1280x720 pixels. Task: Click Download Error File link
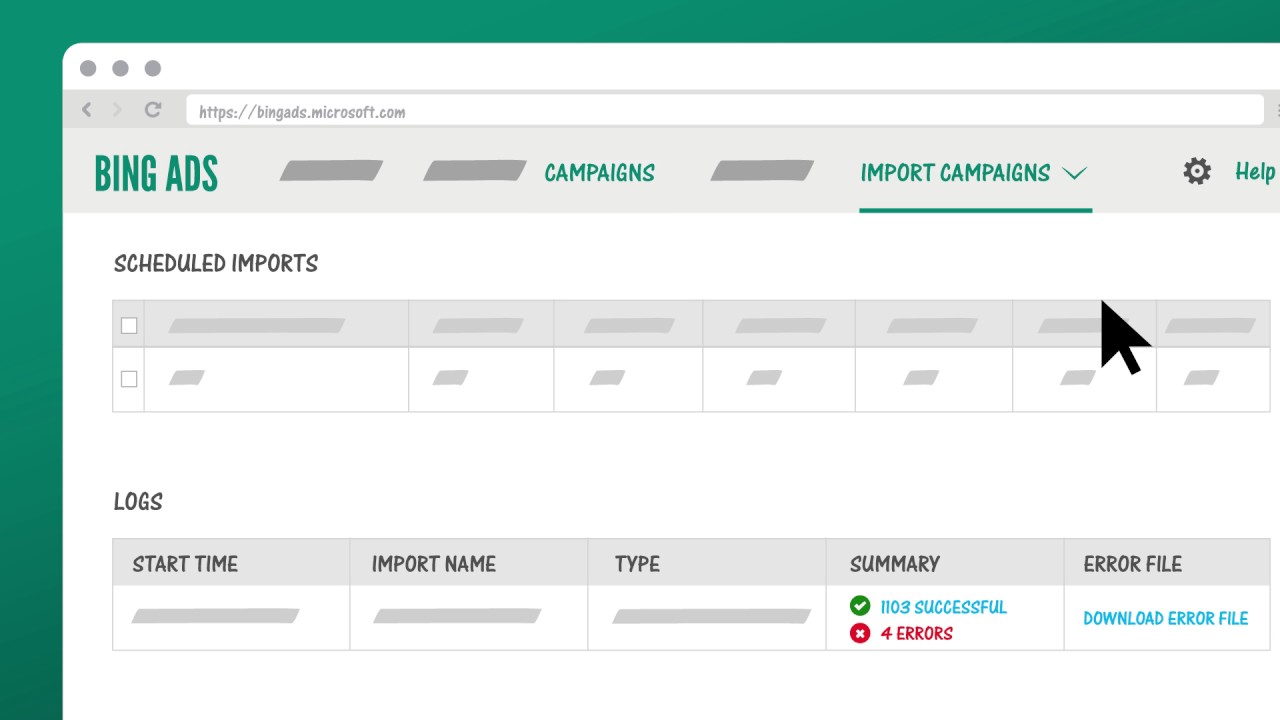click(x=1165, y=619)
